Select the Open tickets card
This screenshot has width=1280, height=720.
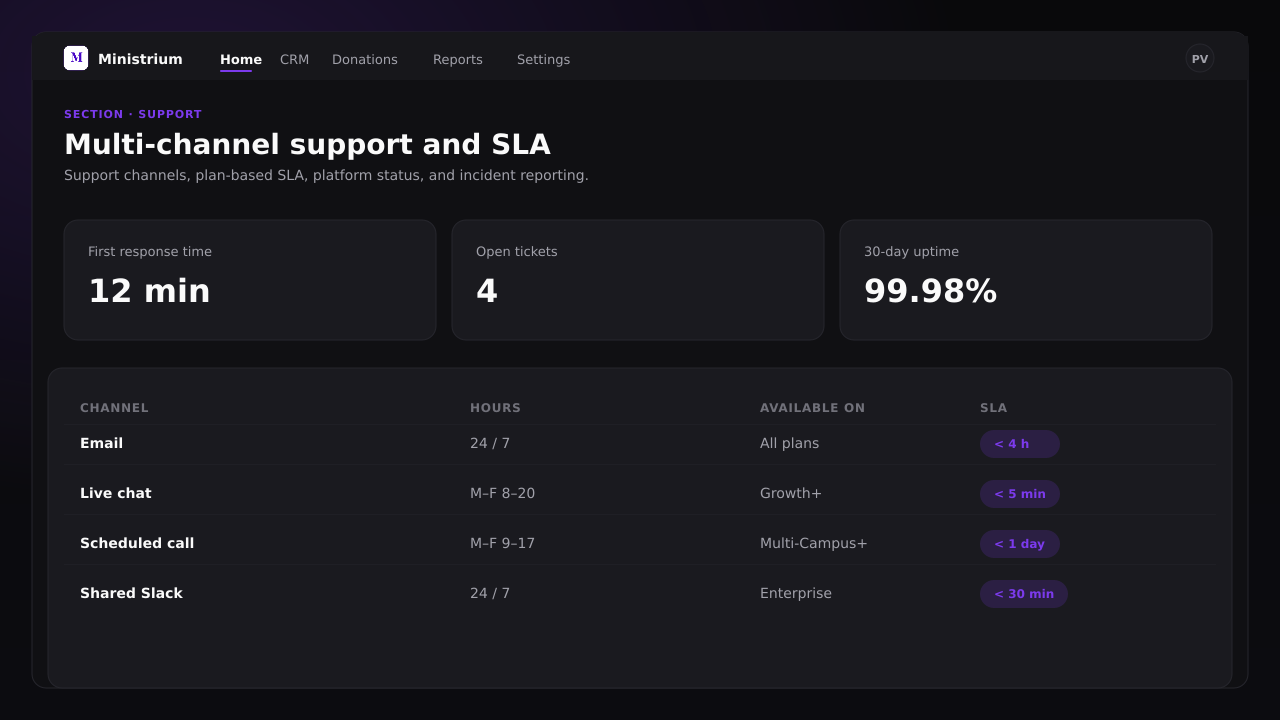point(638,280)
